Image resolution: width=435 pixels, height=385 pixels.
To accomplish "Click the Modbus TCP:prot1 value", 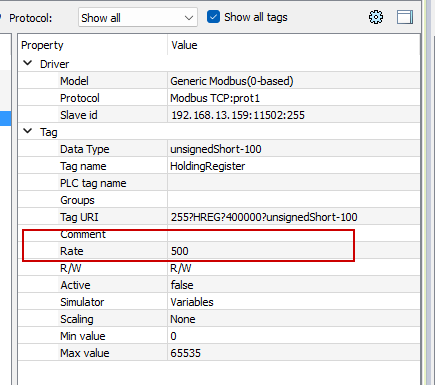I will coord(215,98).
